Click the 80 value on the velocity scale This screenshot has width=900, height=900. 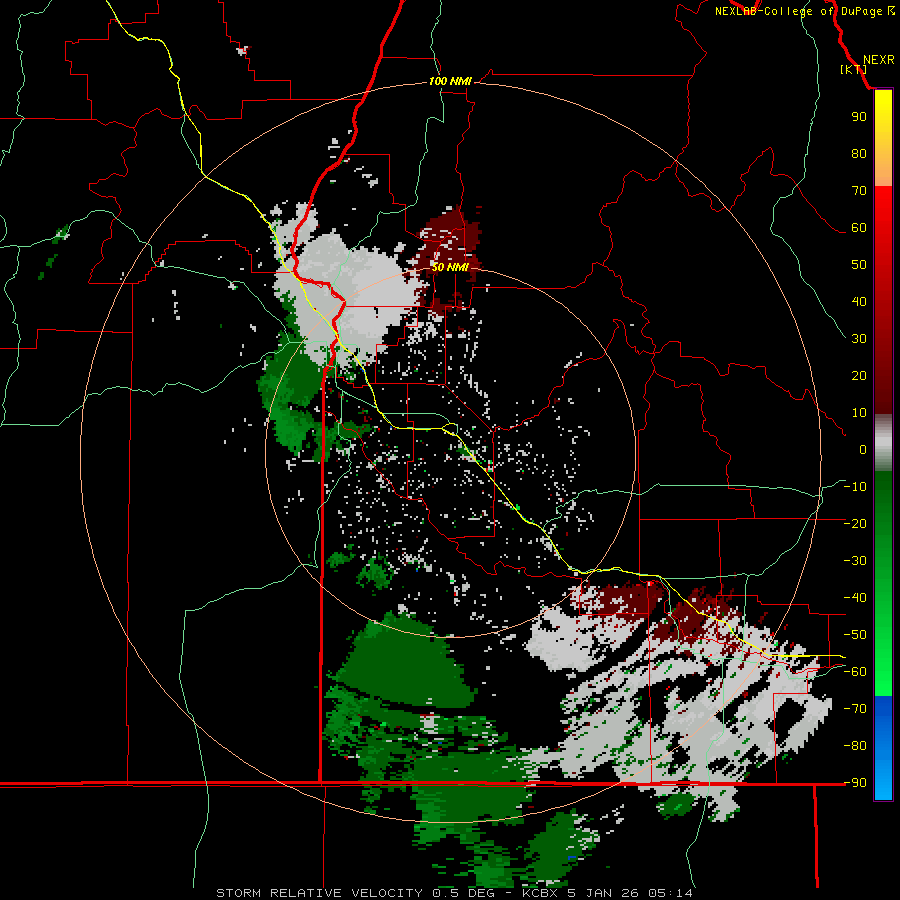[x=859, y=154]
